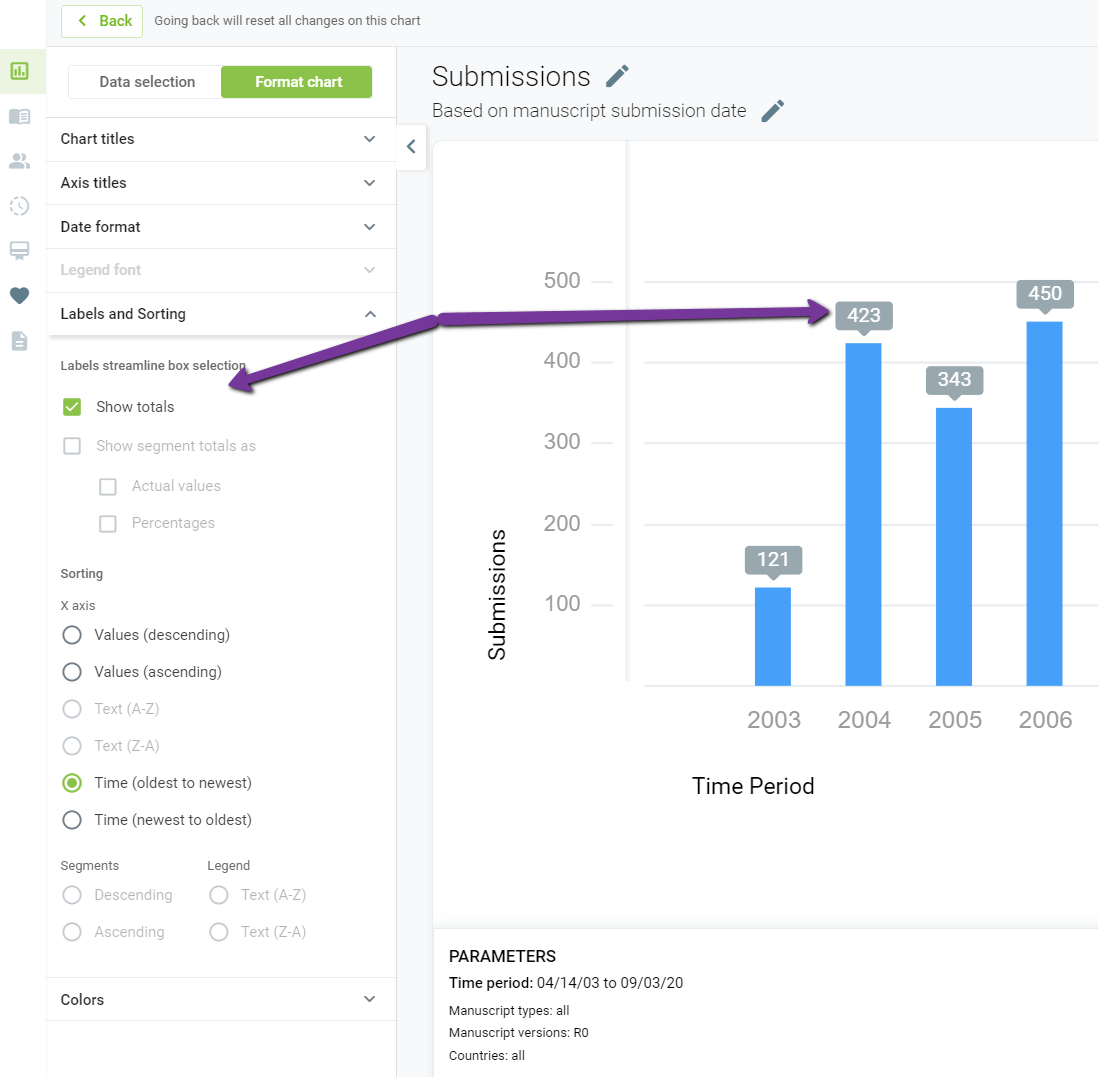Open the people group sidebar icon
This screenshot has height=1077, width=1098.
point(20,161)
